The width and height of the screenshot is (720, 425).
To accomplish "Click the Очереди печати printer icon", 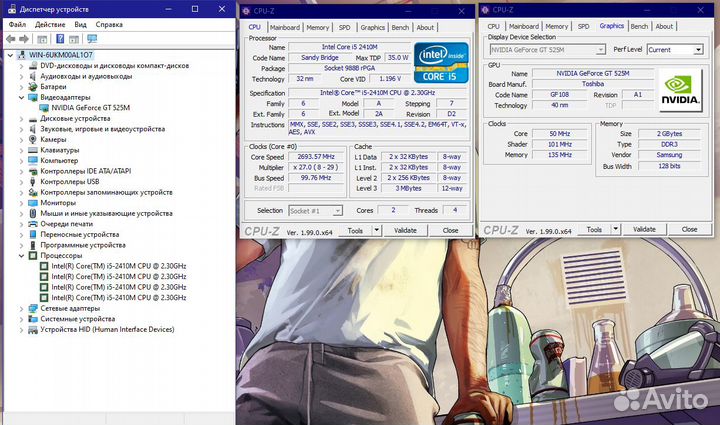I will [33, 224].
